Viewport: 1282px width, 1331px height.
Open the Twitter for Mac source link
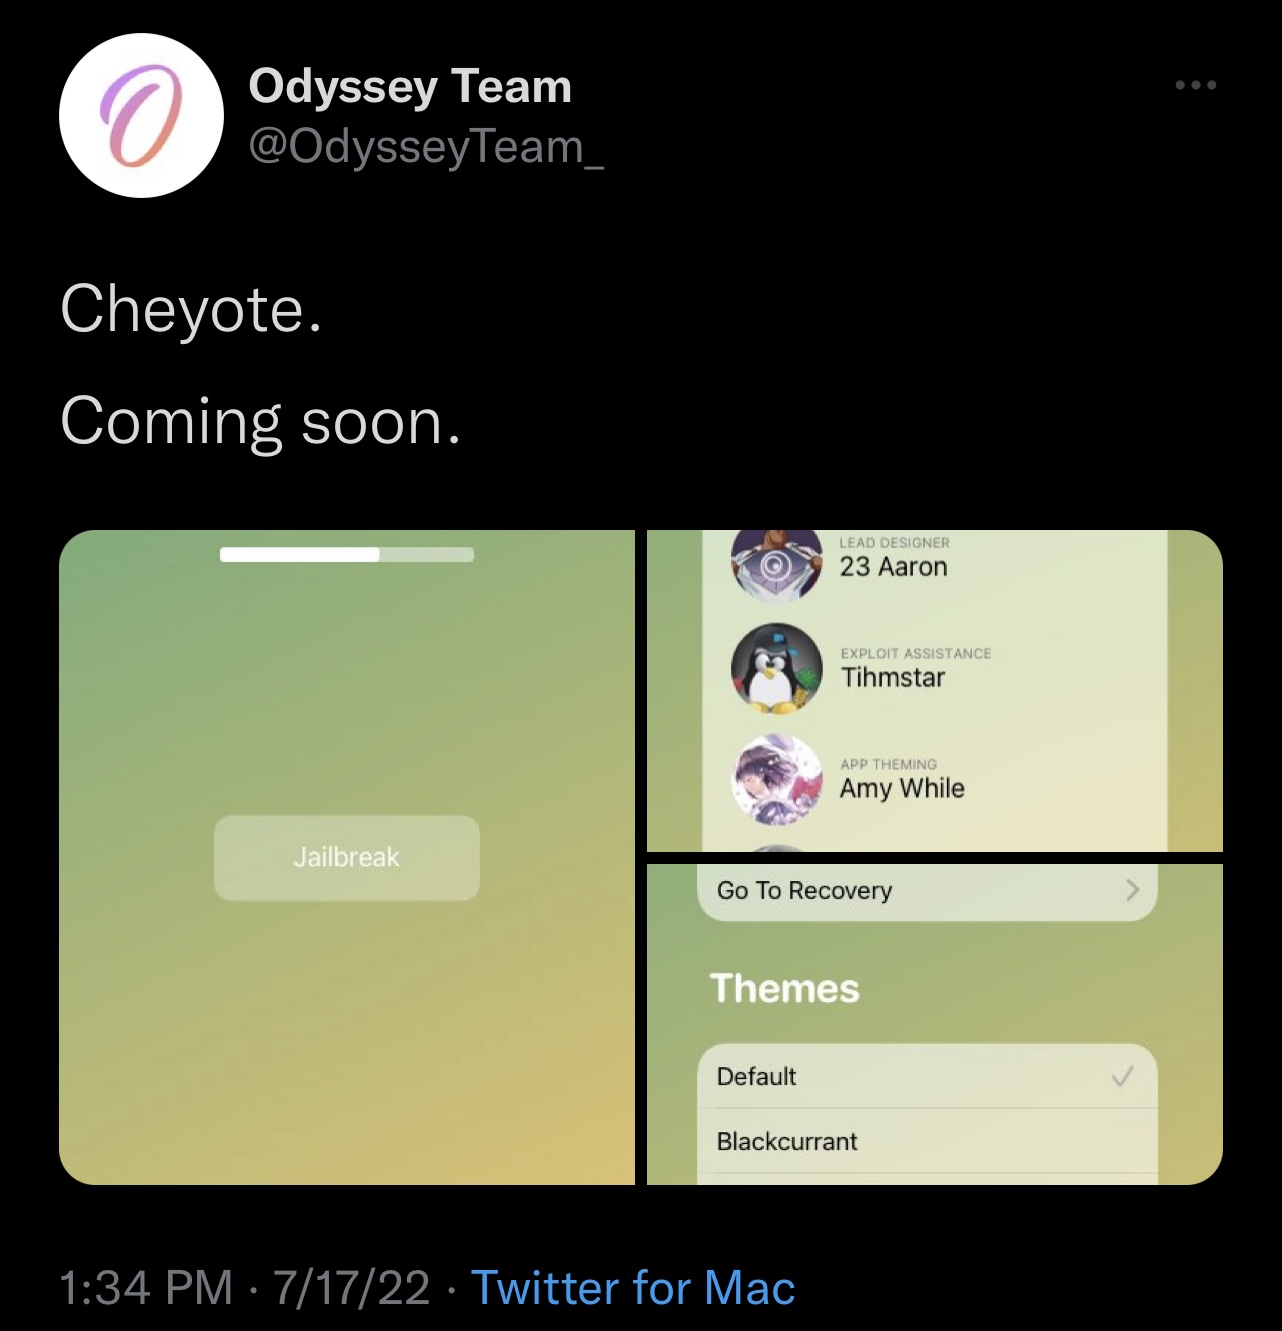click(633, 1287)
